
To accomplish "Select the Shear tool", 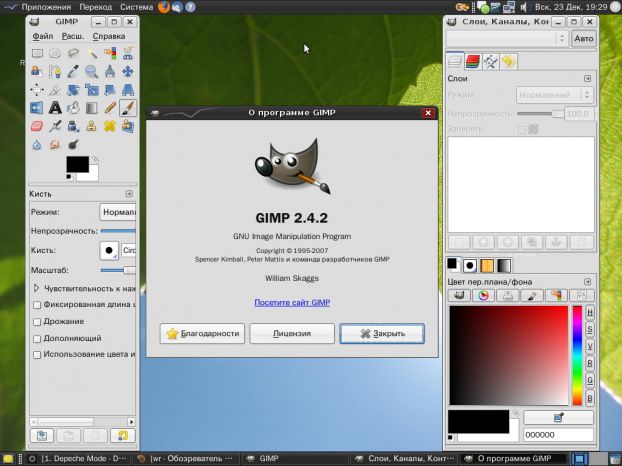I will [110, 90].
